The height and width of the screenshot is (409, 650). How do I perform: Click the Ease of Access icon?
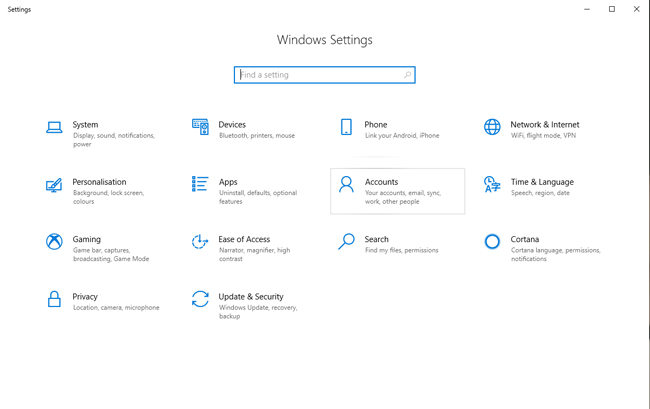(x=200, y=242)
